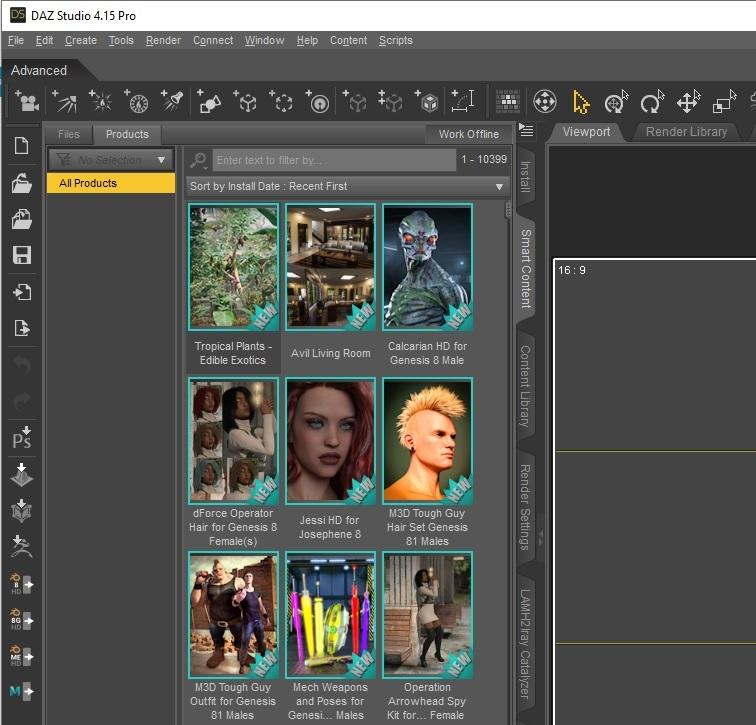Click the New Scene file icon

pos(21,147)
